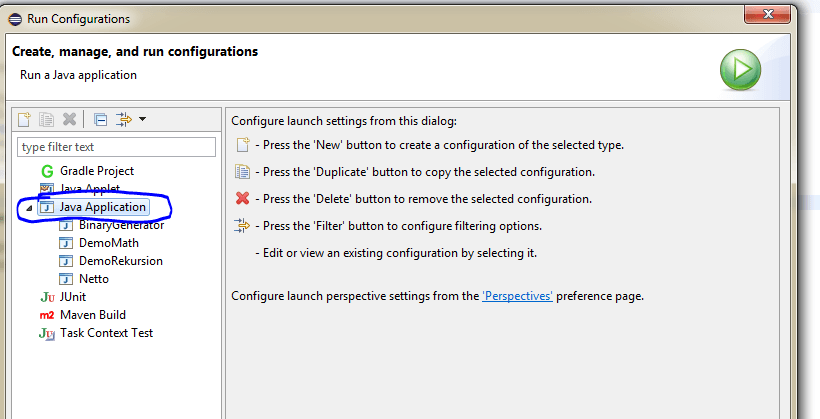Viewport: 820px width, 419px height.
Task: Open the Filter icon's dropdown arrow
Action: pos(143,120)
